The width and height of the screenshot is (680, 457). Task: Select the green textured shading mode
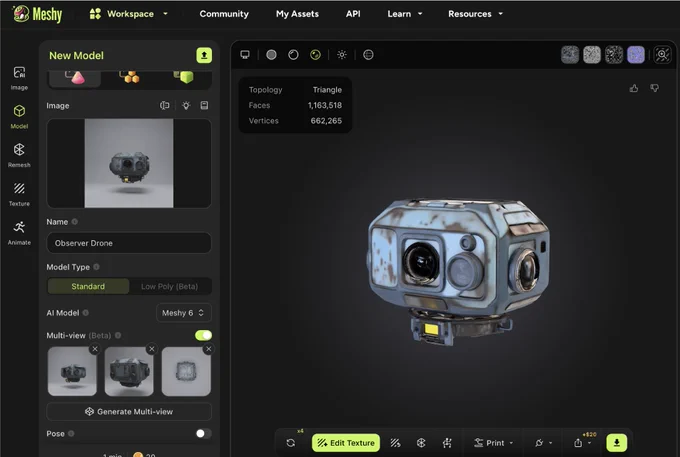pyautogui.click(x=316, y=55)
